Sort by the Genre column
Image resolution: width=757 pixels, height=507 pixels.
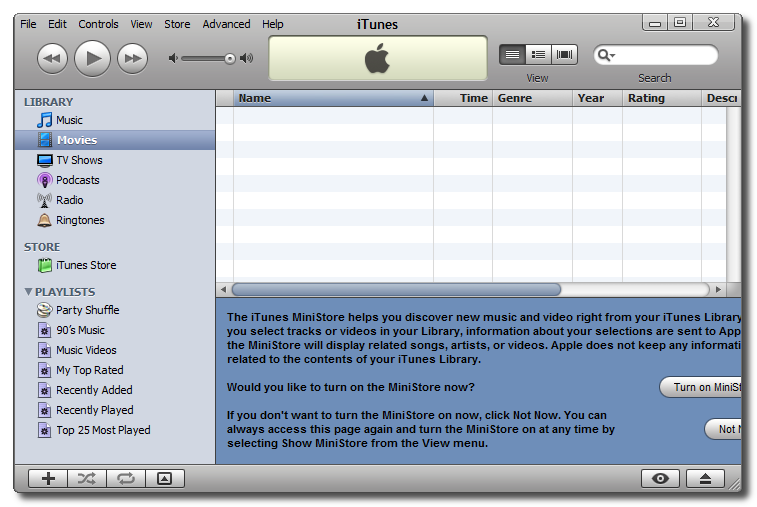point(533,98)
